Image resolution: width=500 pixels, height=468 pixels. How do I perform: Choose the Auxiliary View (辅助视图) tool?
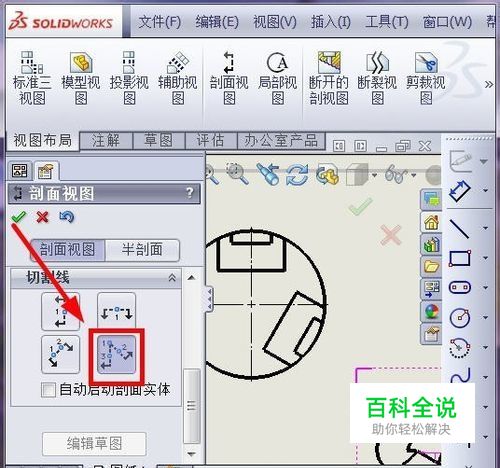pos(178,78)
